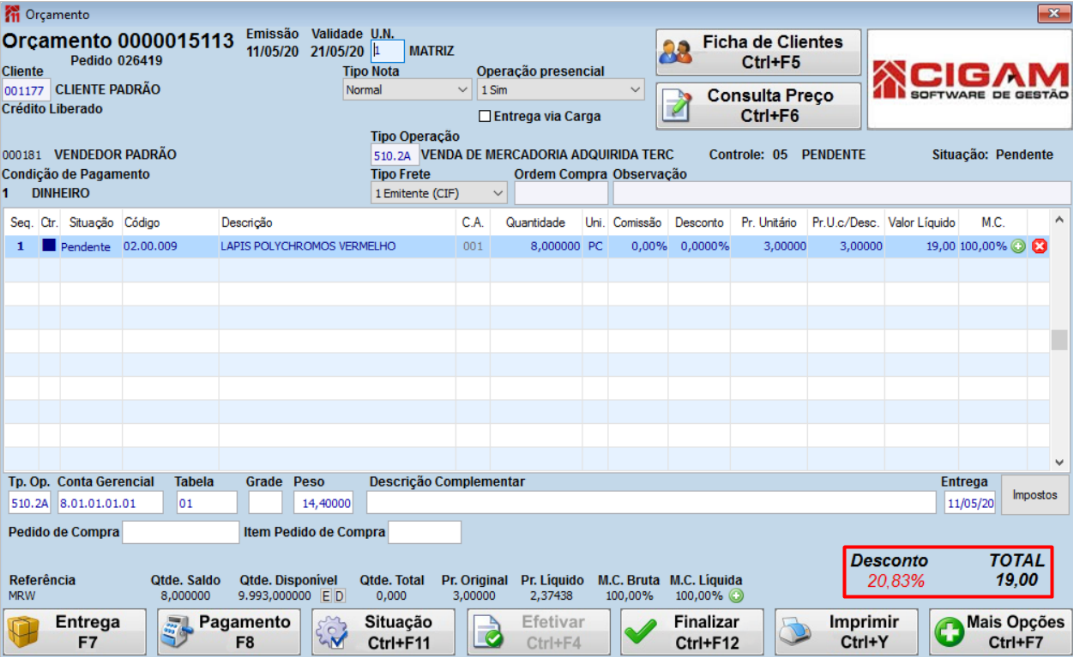Click the grid scrollbar thumb
Screen dimensions: 1080x657
[x=1059, y=340]
